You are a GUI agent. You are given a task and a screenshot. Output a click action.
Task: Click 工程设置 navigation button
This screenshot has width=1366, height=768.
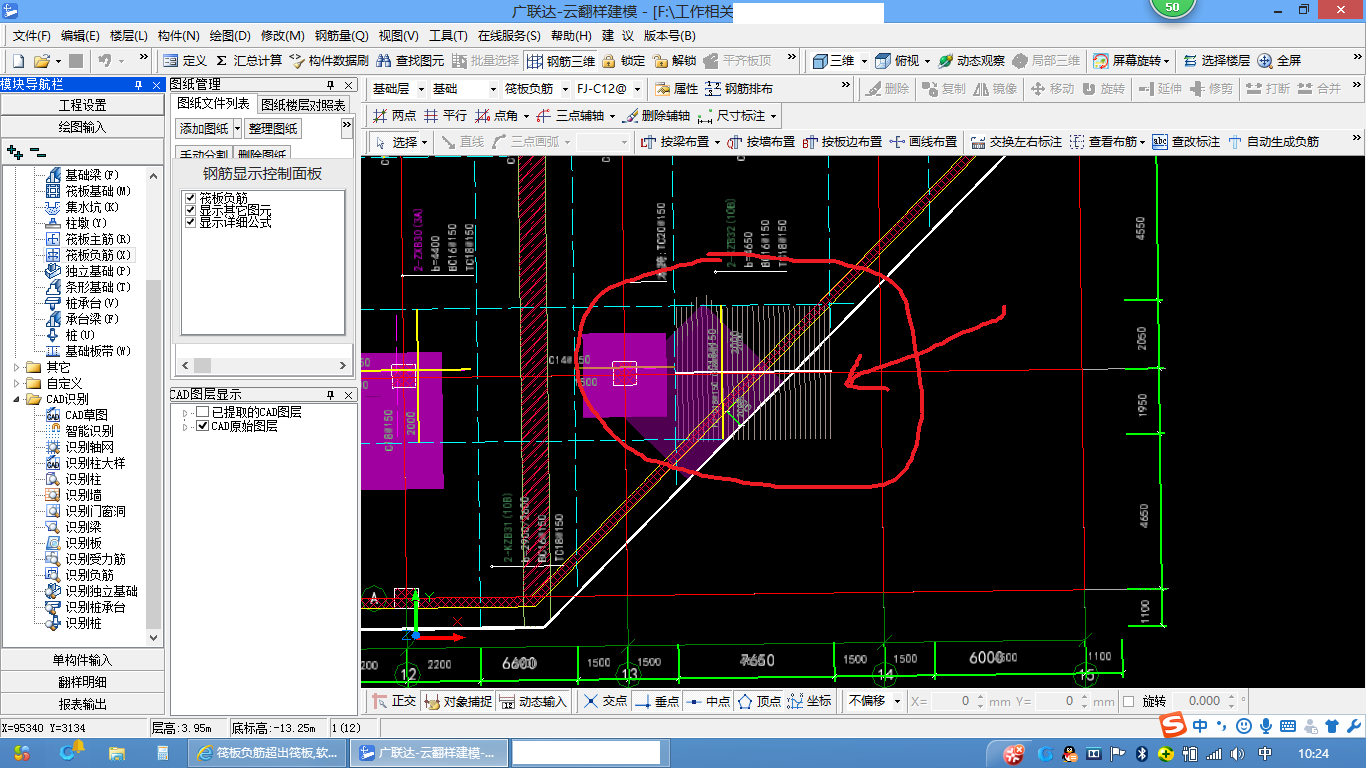coord(82,105)
